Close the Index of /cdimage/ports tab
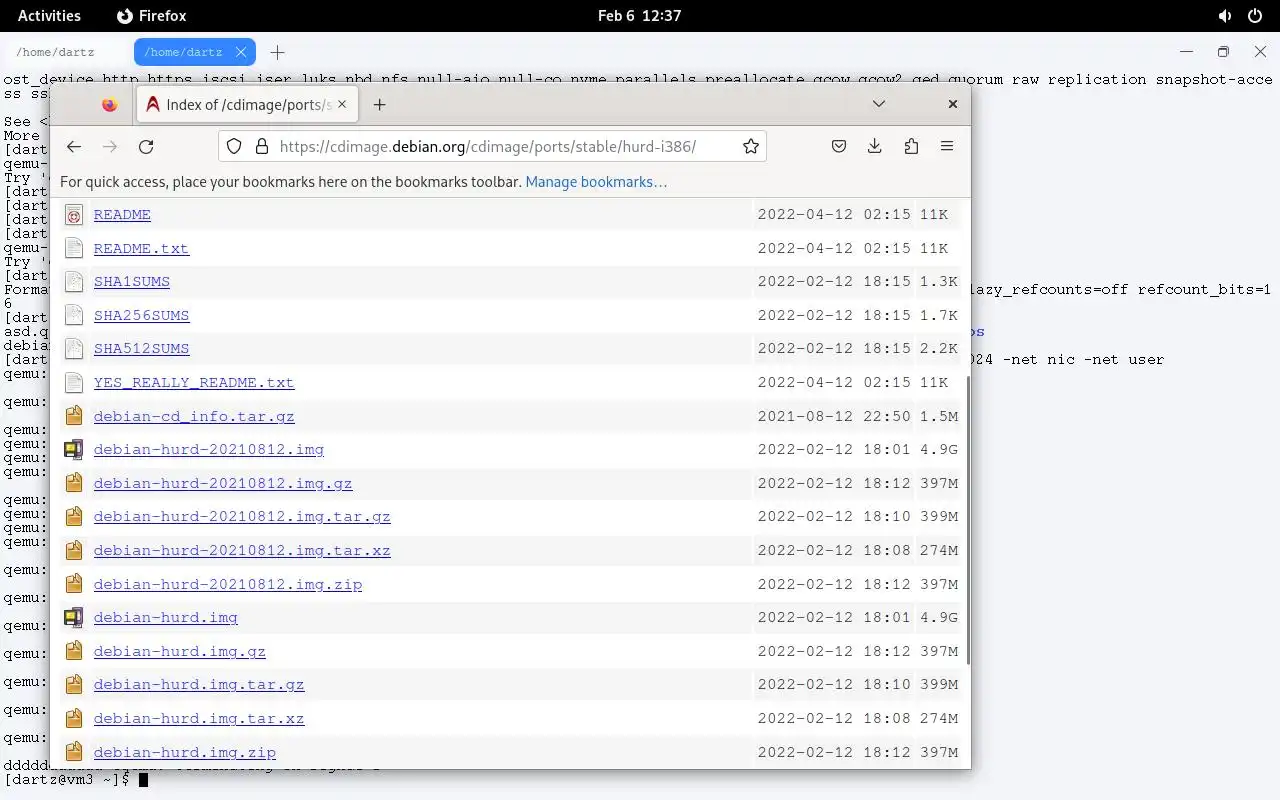 tap(343, 104)
